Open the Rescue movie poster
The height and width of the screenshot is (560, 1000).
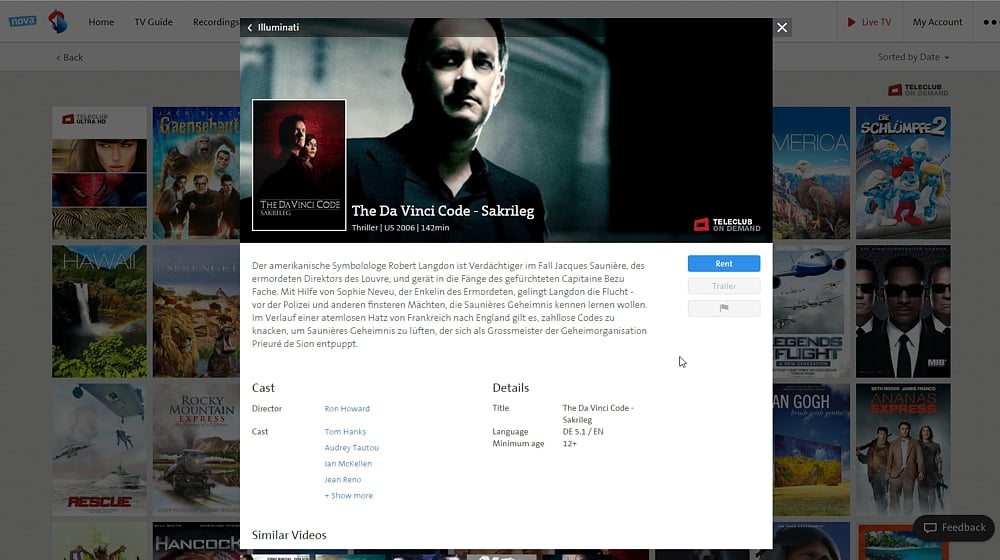pos(99,450)
